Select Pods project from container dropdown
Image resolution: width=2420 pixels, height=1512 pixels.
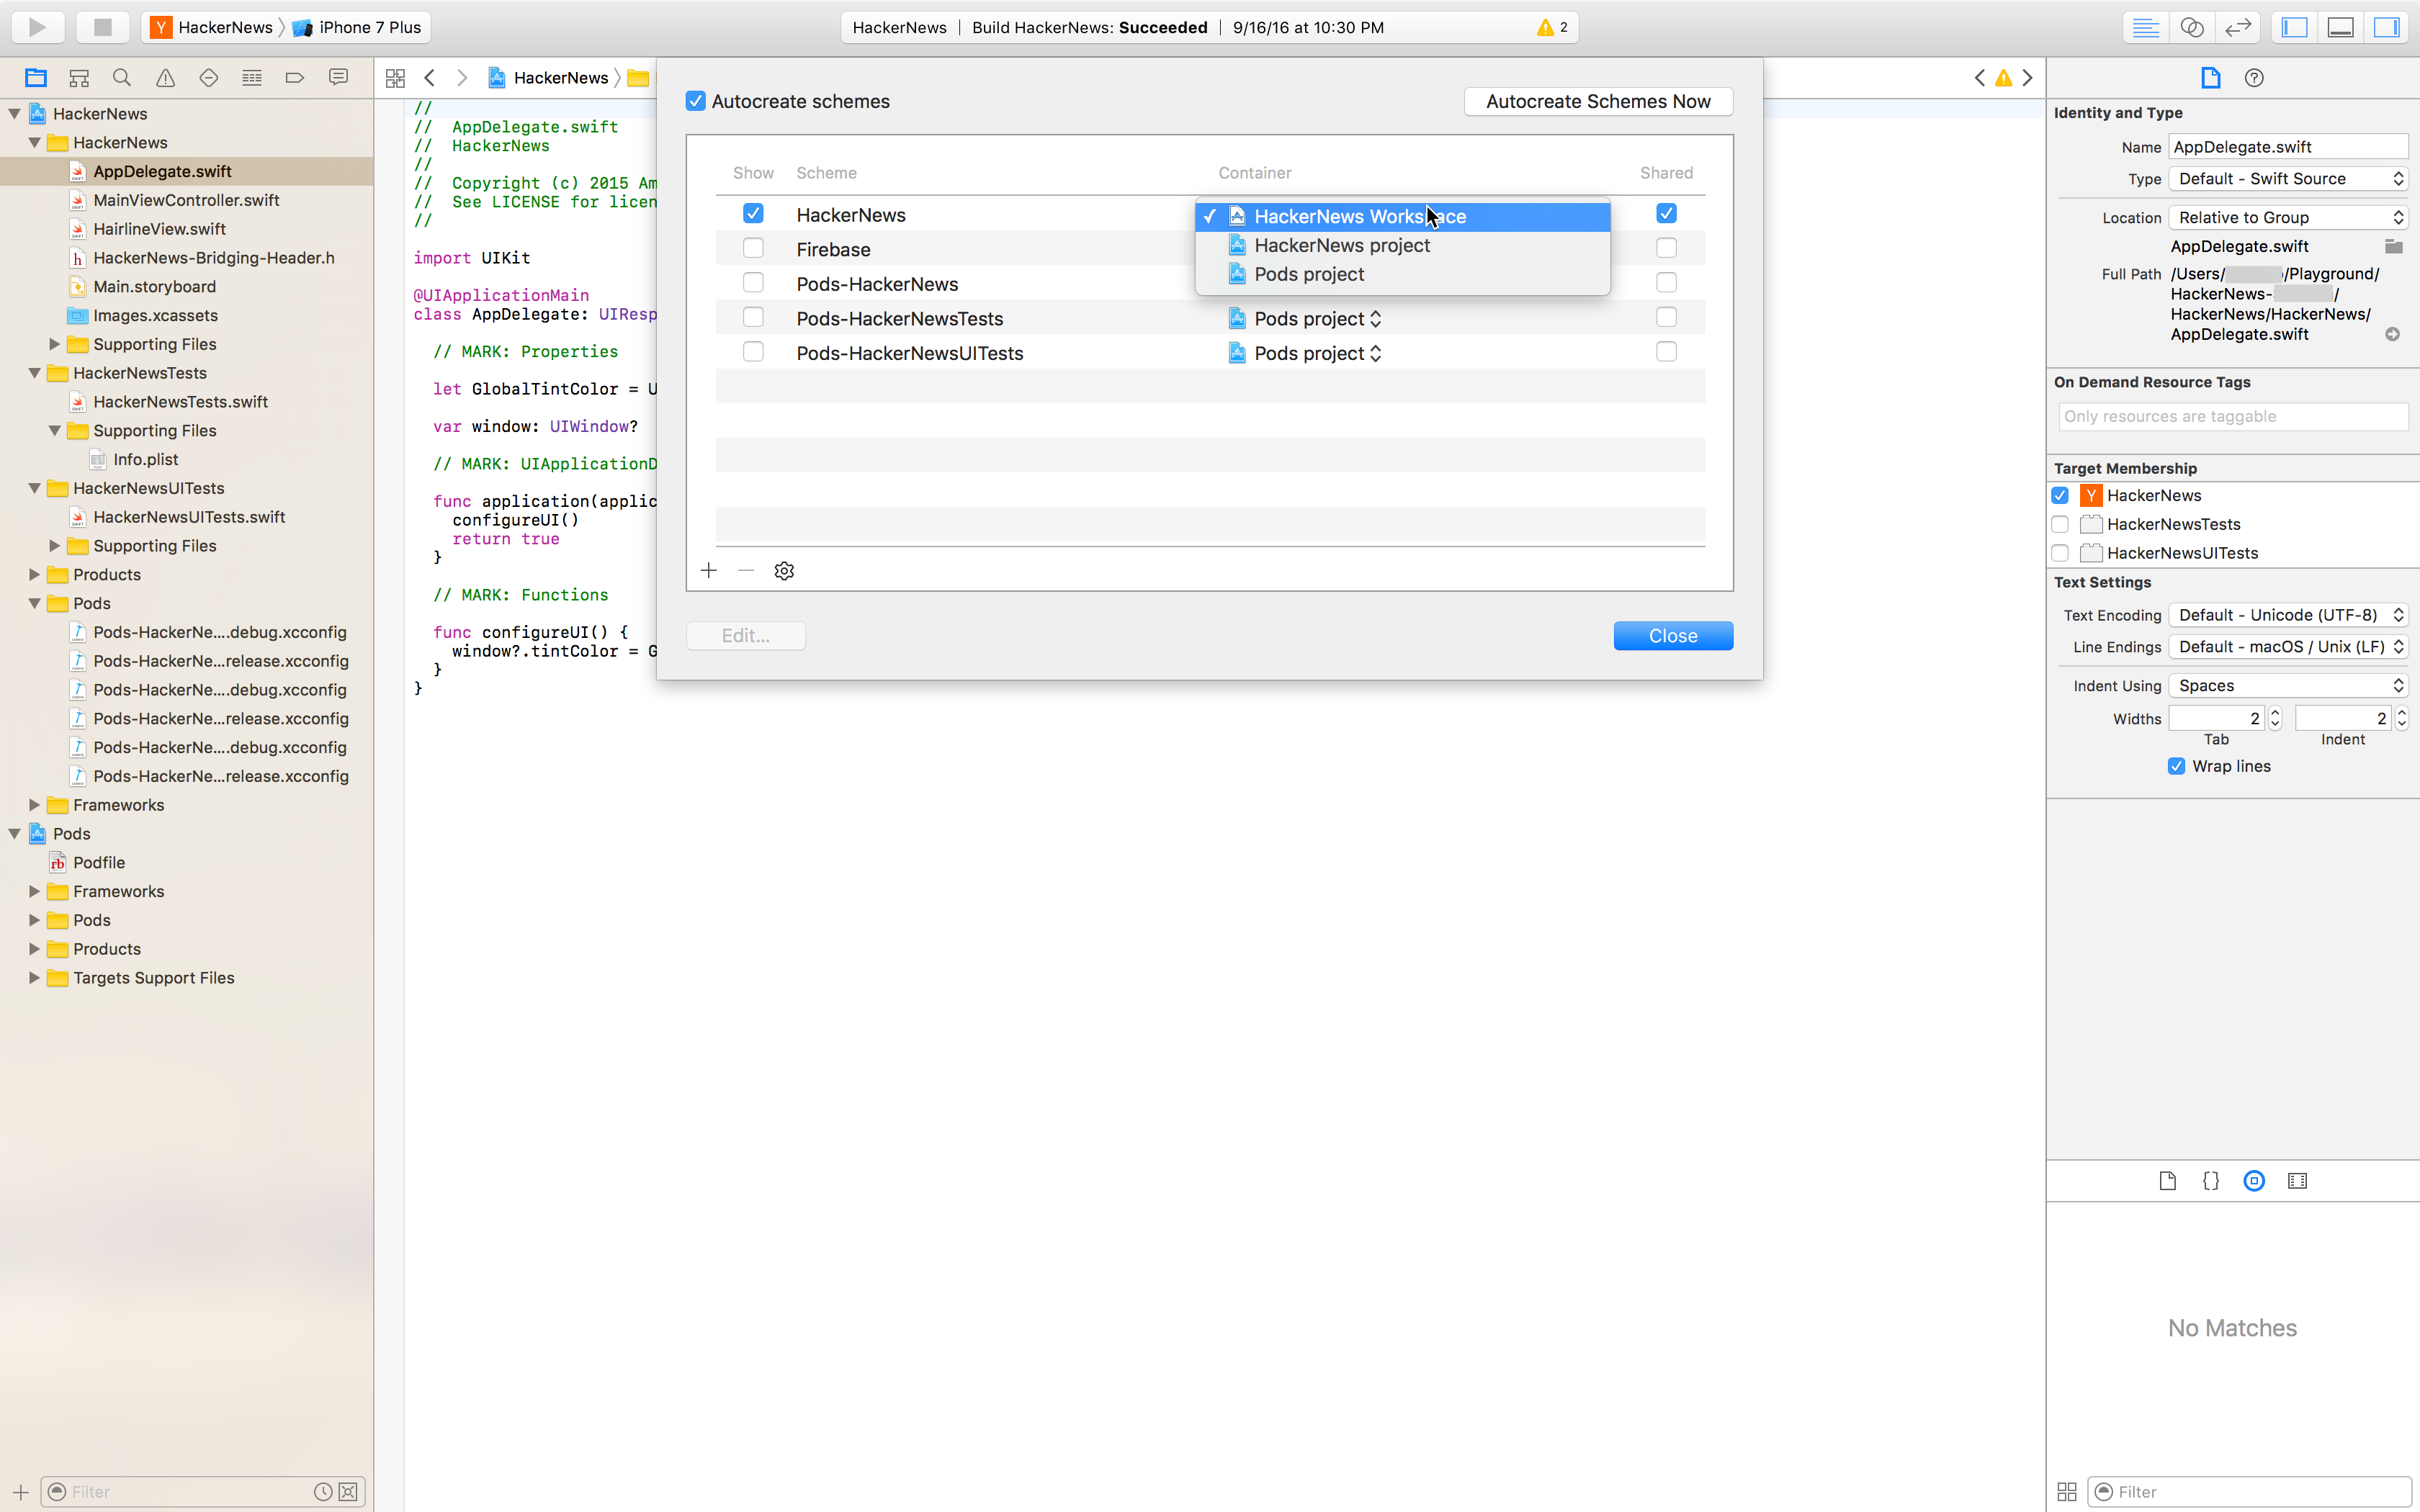[1310, 274]
